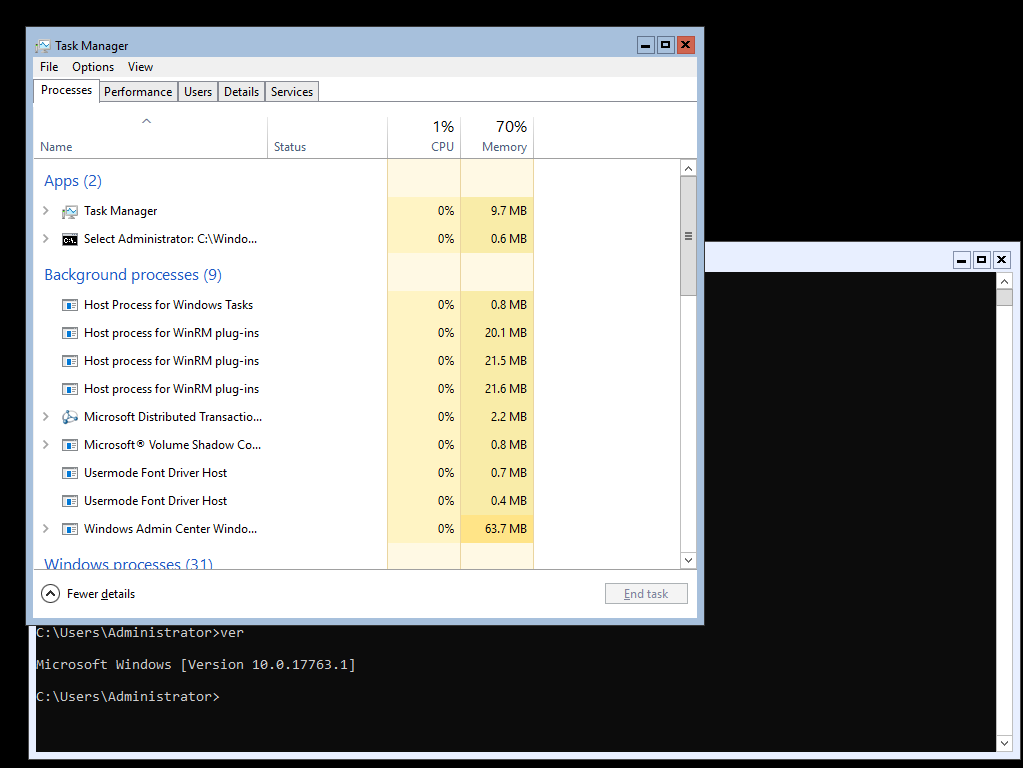Expand the Select Administrator app entry
The image size is (1023, 768).
pyautogui.click(x=46, y=239)
